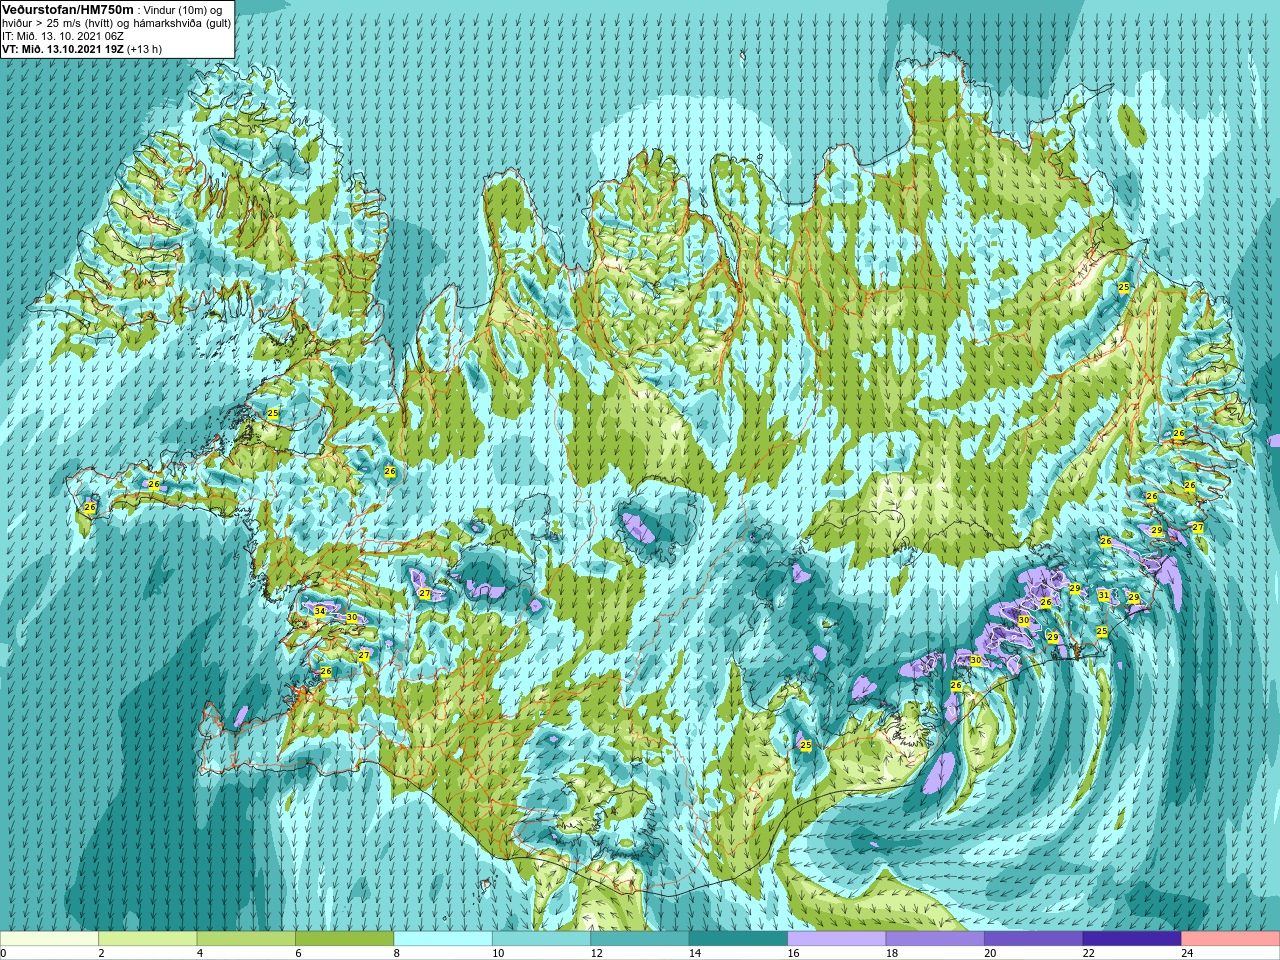Viewport: 1280px width, 960px height.
Task: Click the Veðurstofan/HM750m title text
Action: [x=67, y=9]
